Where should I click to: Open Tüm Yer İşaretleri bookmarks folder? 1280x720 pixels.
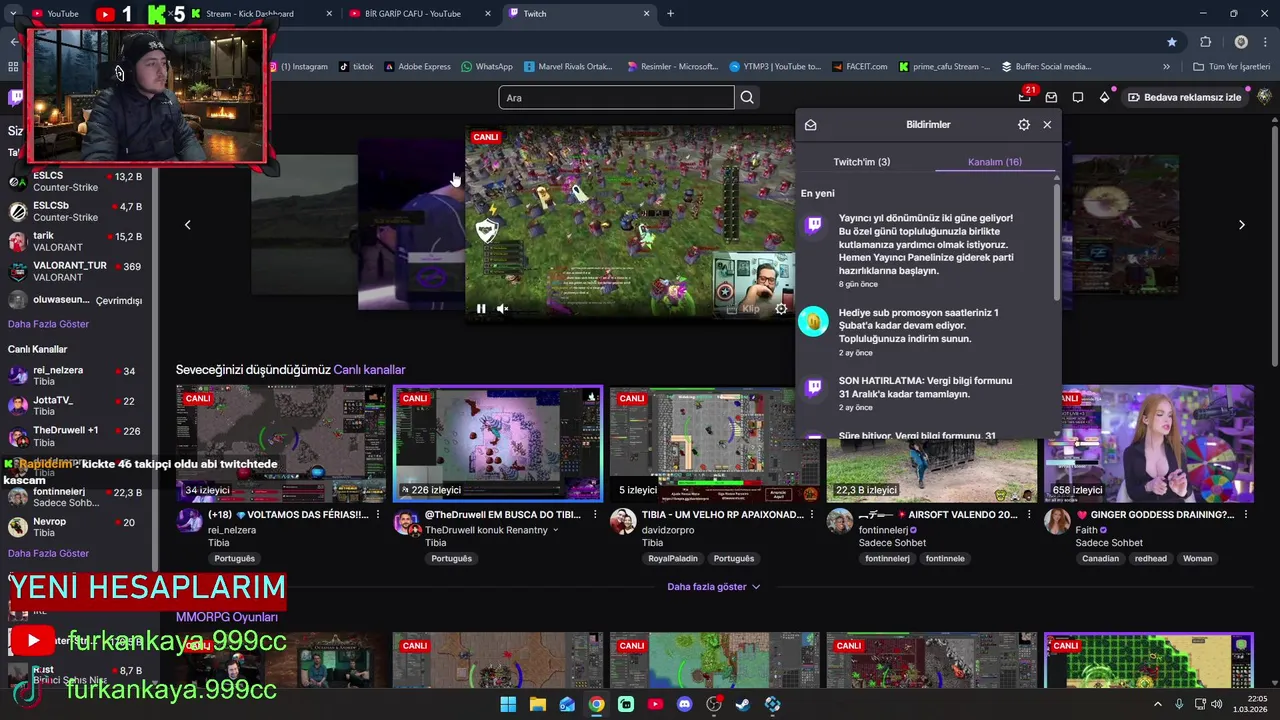(x=1231, y=67)
